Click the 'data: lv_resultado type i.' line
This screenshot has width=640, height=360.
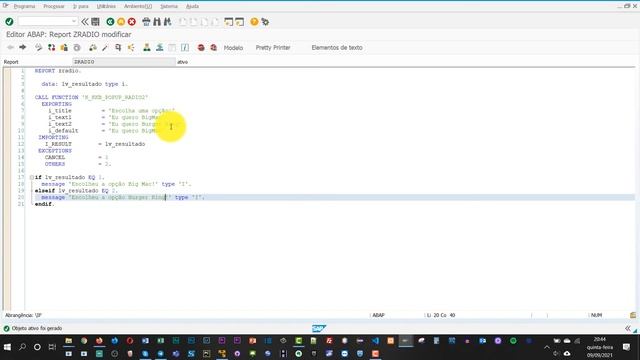84,84
